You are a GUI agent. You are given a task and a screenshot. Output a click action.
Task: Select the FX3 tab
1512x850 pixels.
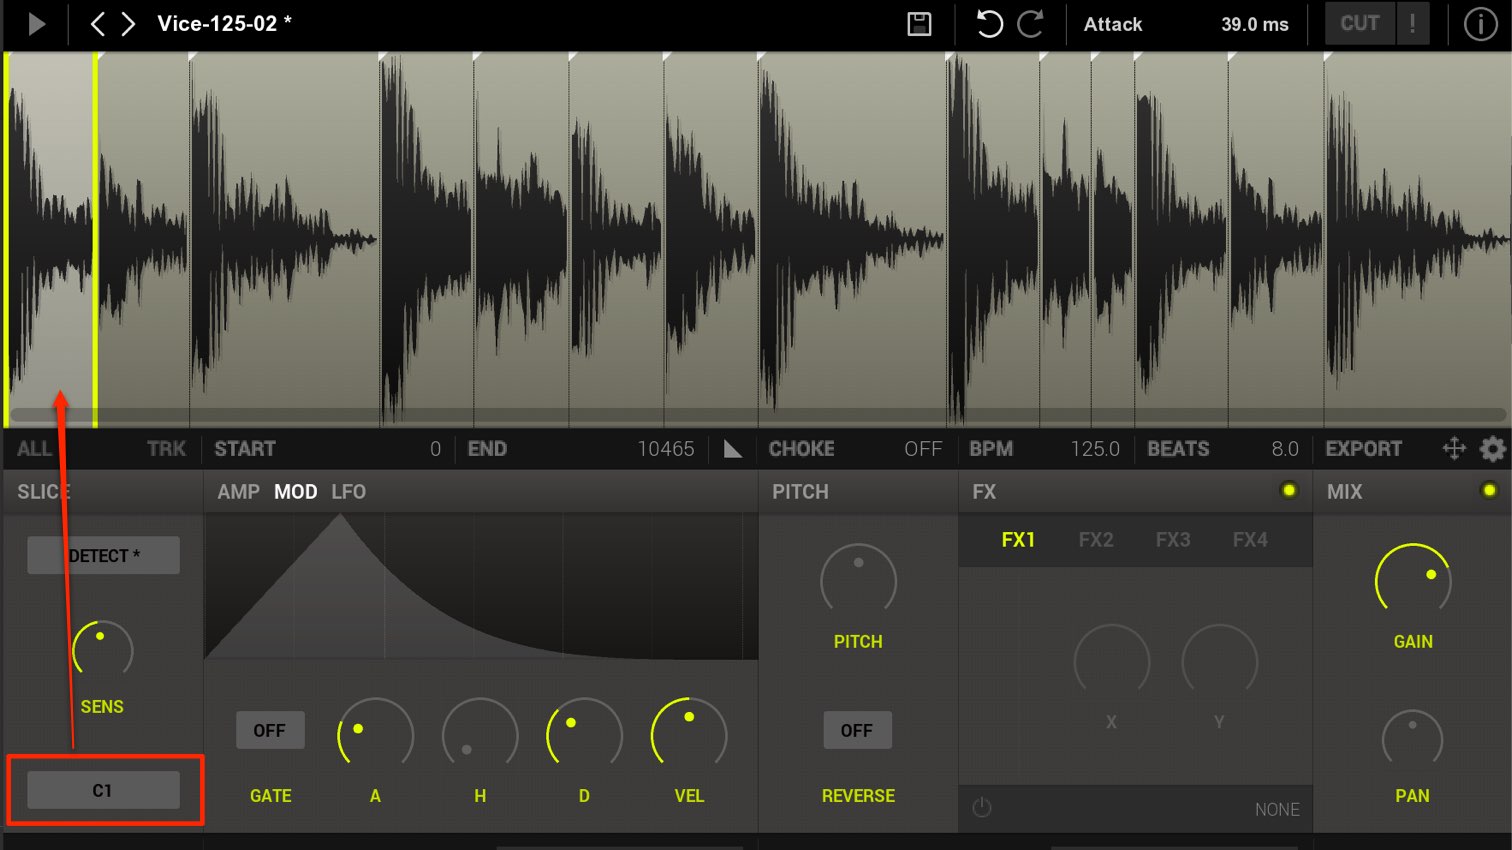[x=1173, y=540]
